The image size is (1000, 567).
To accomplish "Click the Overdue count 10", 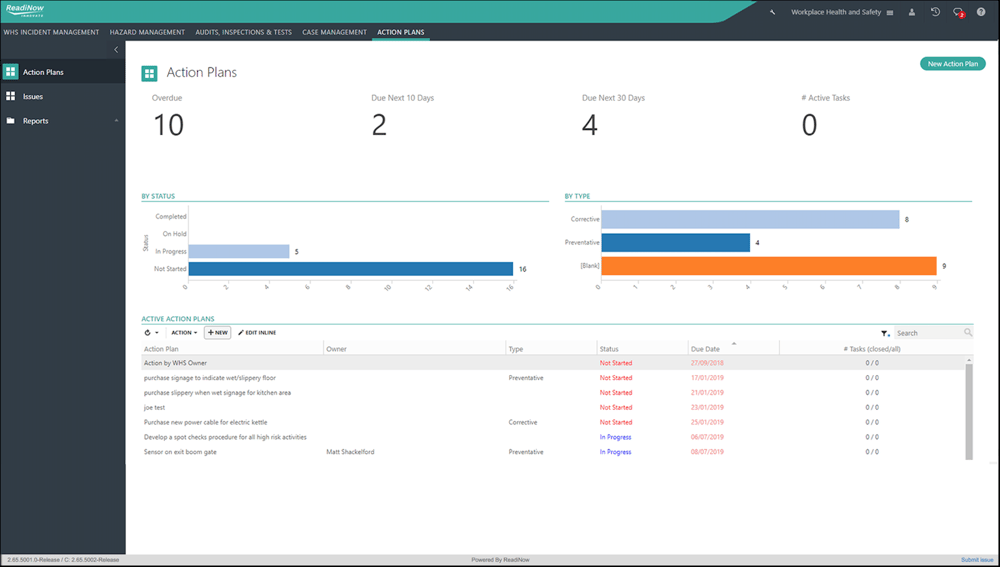I will (x=168, y=125).
